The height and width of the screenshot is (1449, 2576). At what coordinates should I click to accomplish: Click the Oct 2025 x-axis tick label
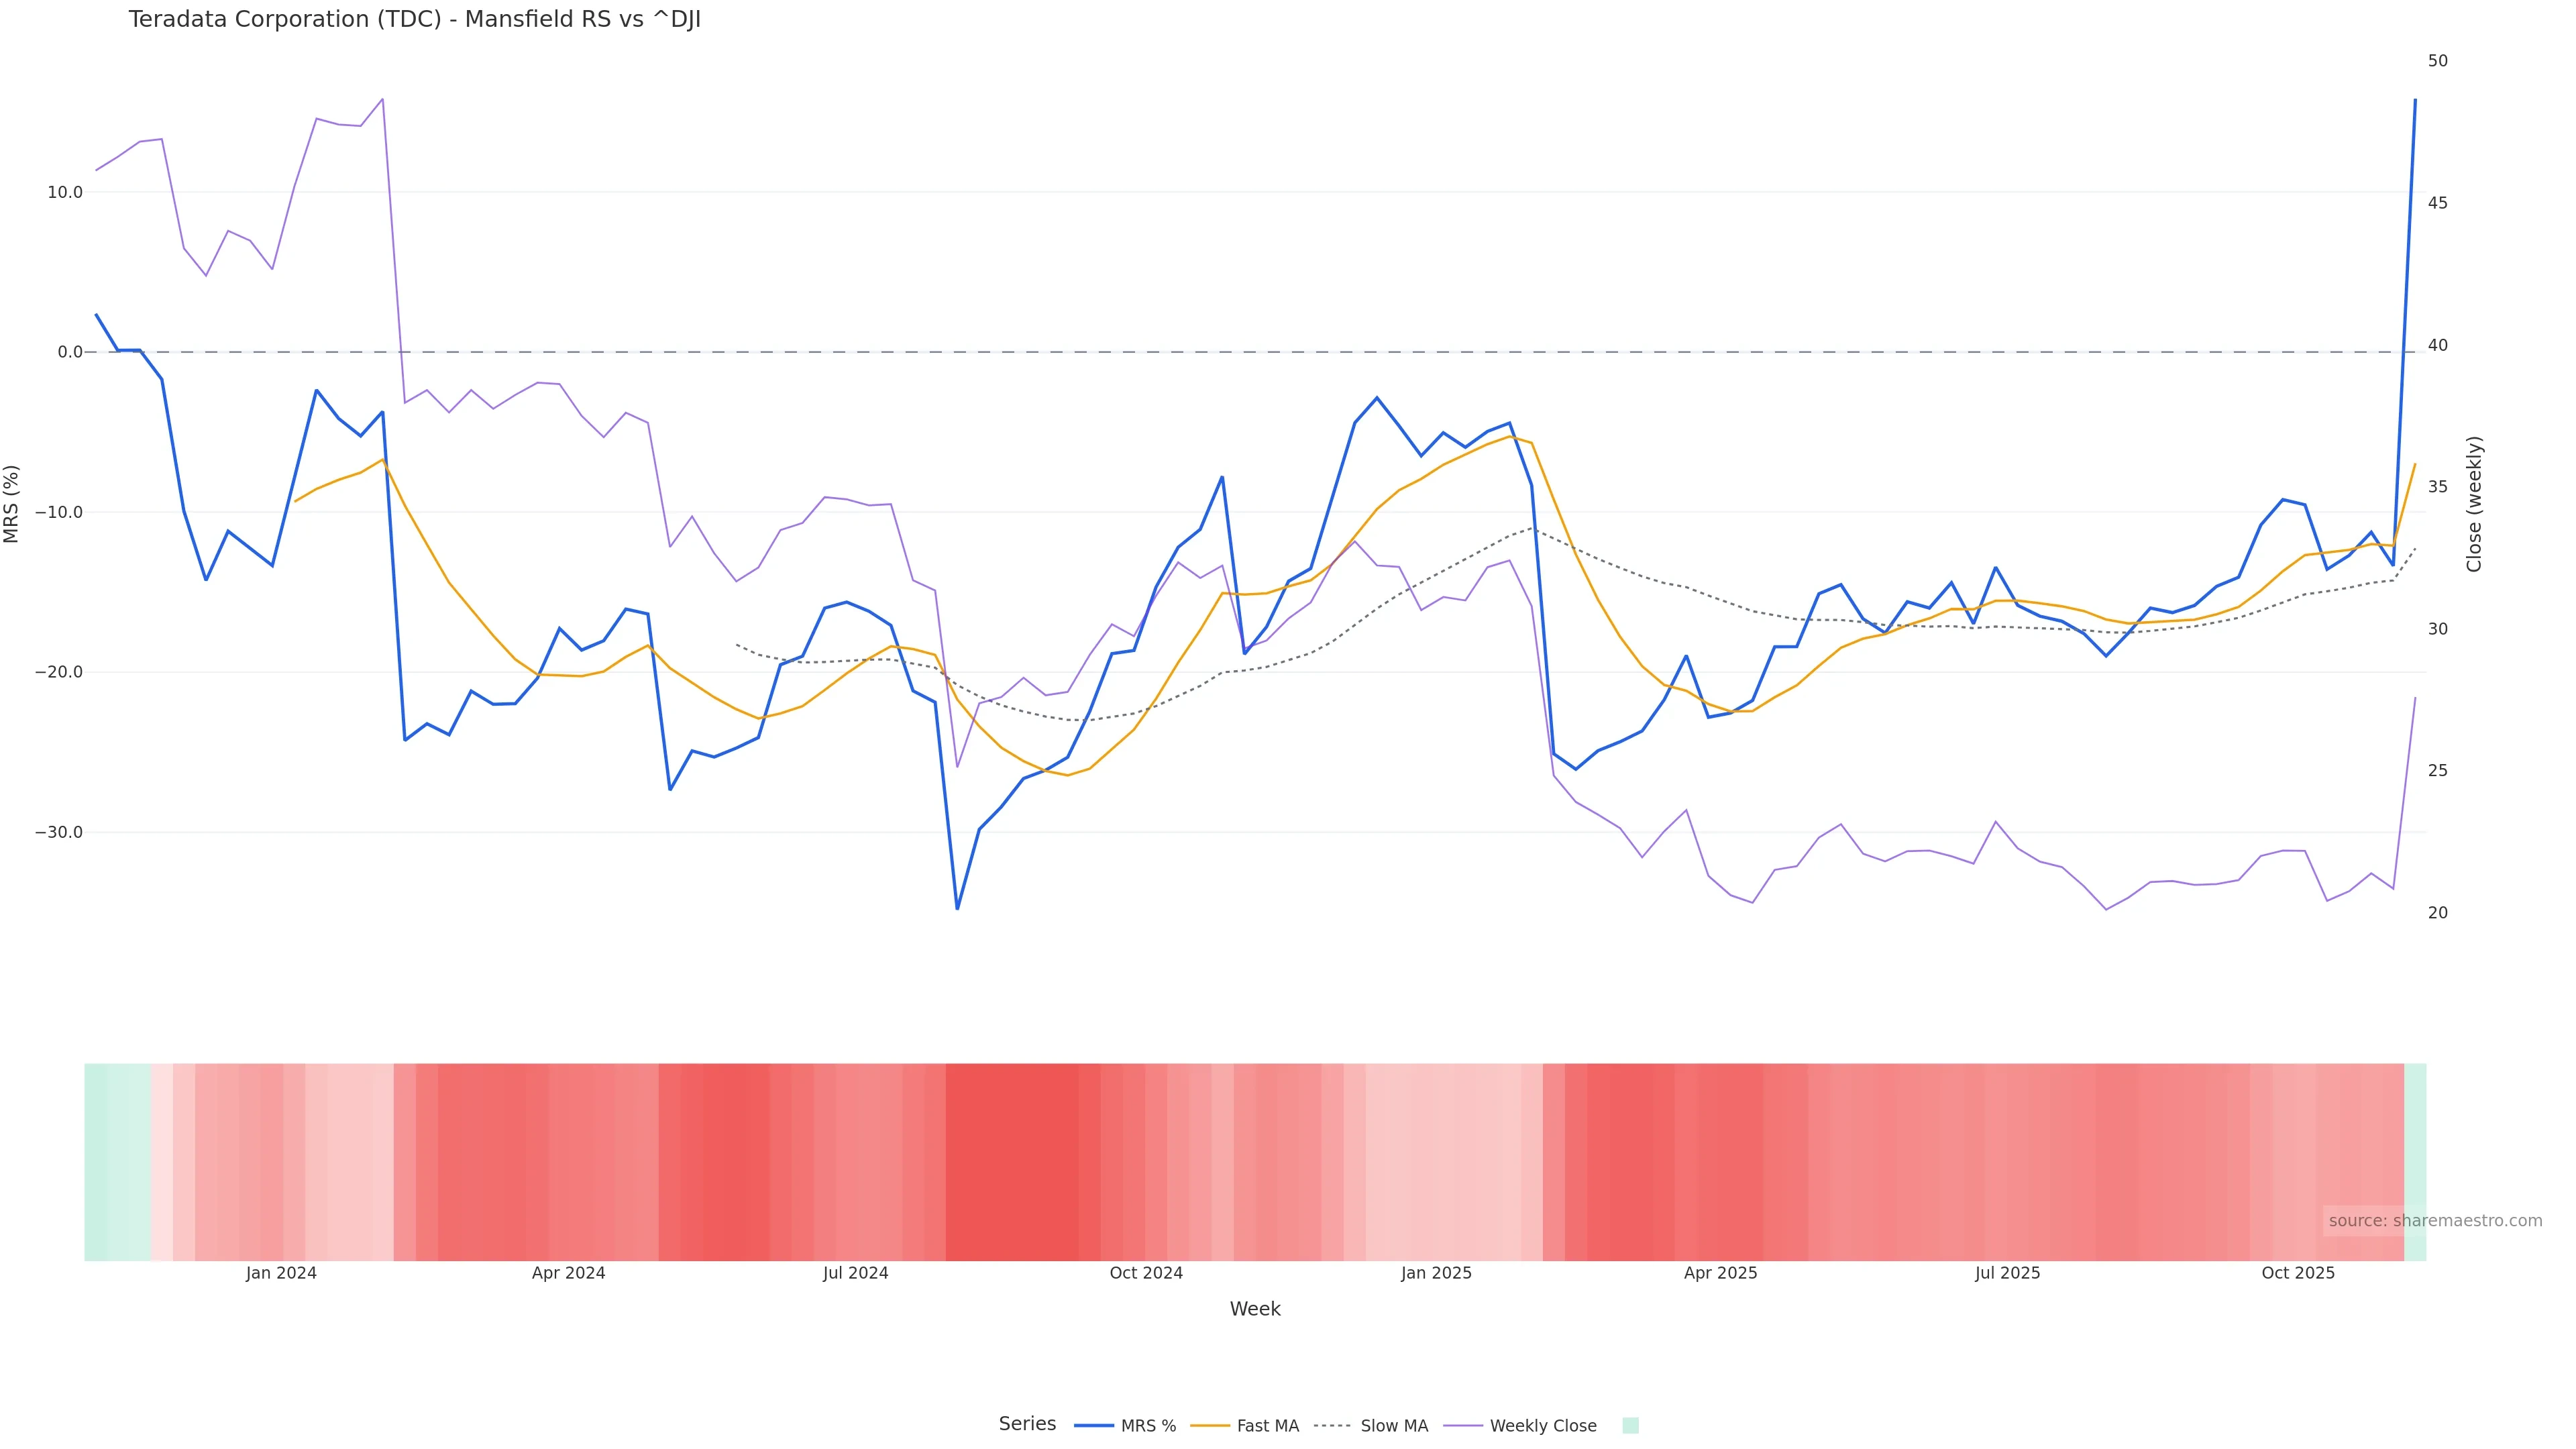(x=2298, y=1273)
